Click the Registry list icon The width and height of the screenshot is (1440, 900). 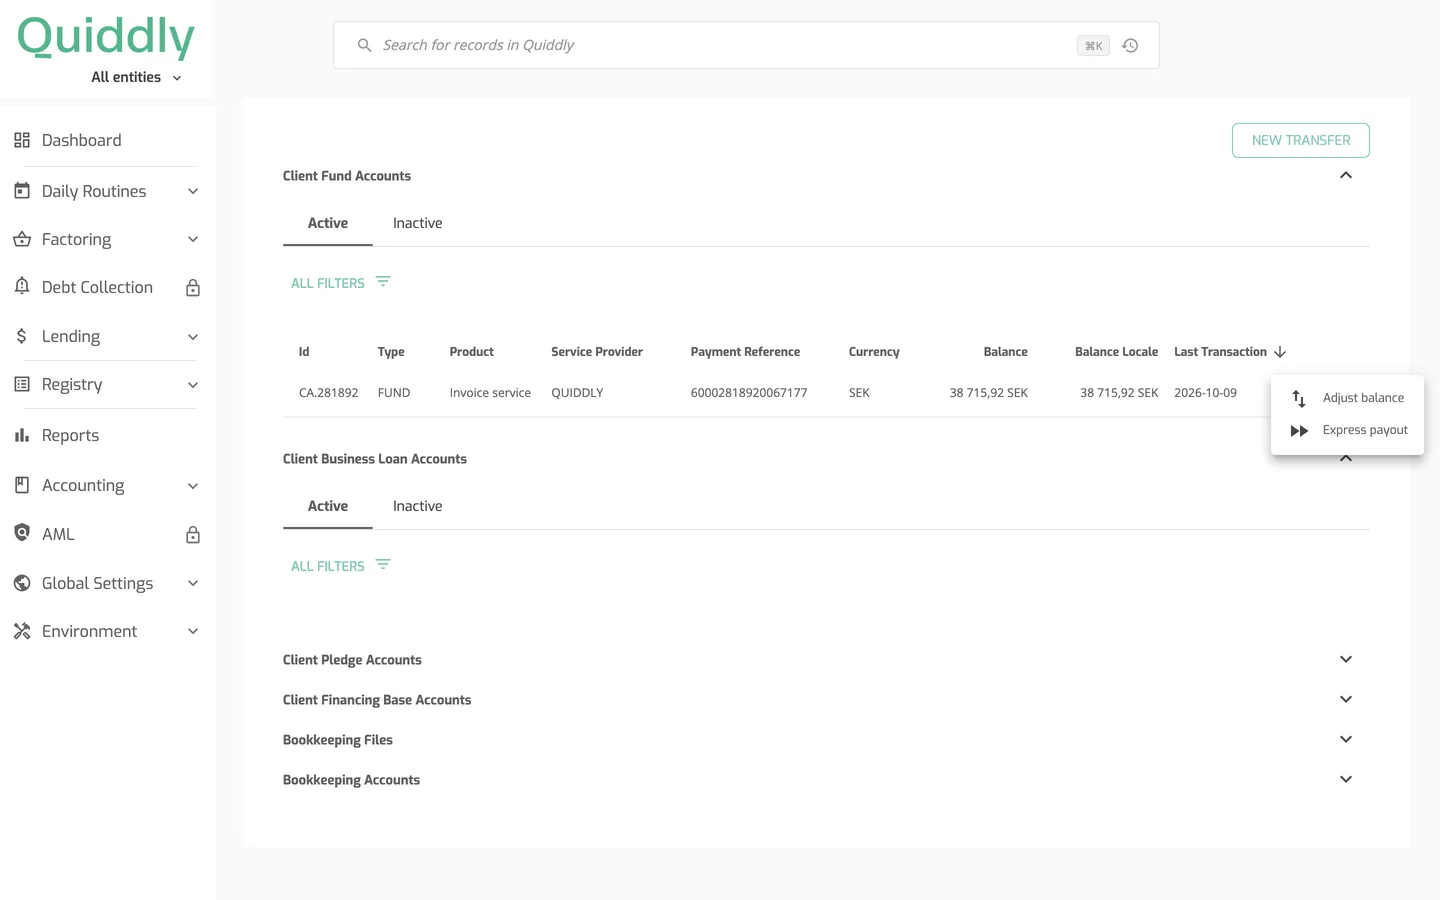pyautogui.click(x=22, y=384)
